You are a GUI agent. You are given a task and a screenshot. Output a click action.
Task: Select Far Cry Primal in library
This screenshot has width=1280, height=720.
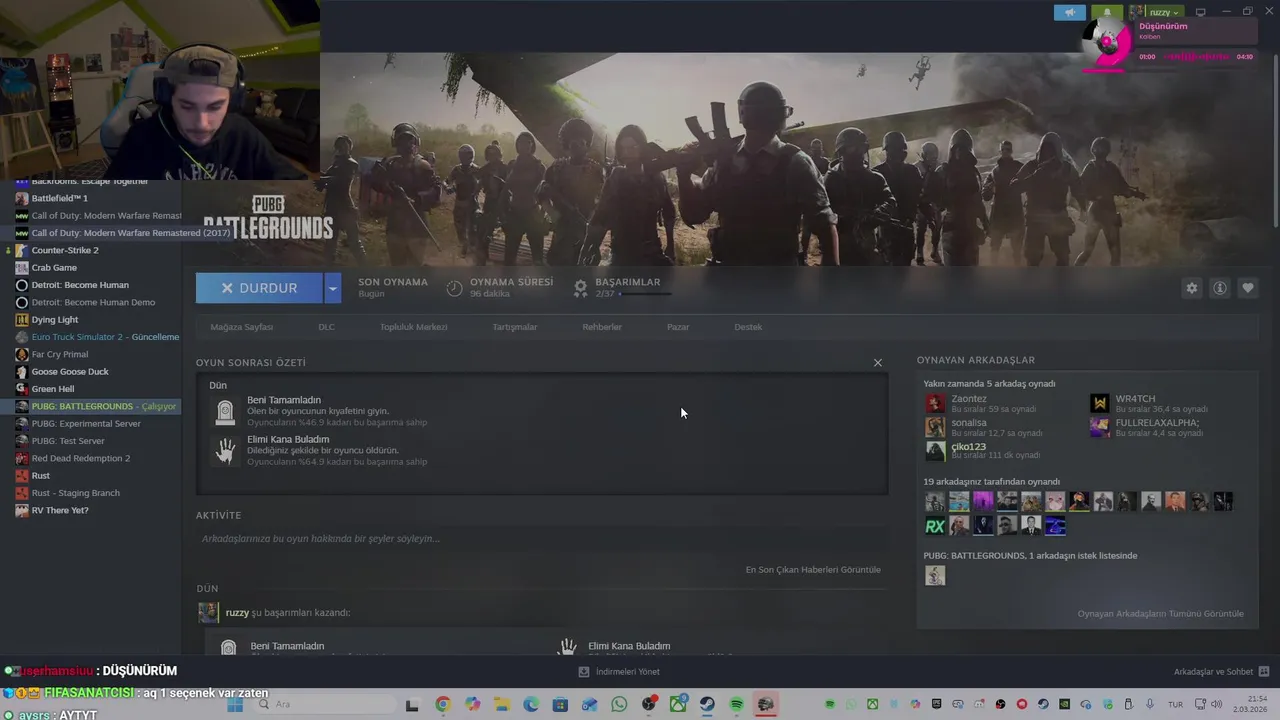point(59,354)
